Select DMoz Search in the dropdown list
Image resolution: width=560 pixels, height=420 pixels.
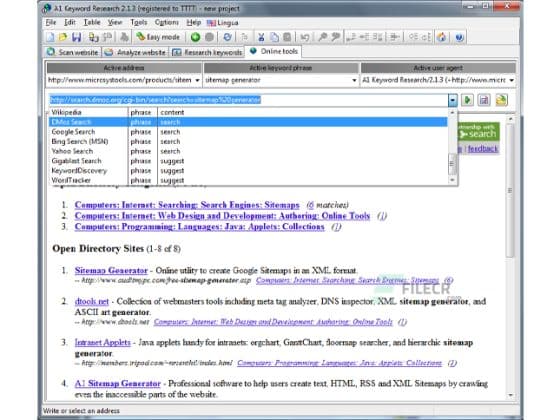[248, 122]
